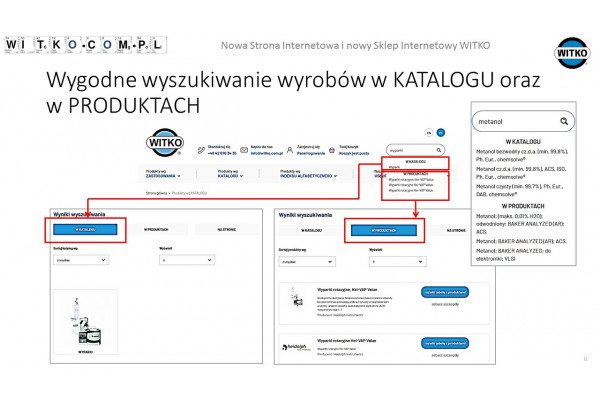Select Metanol cz.d.a. (min. 99,8%) ACS, ISO suggestion
This screenshot has width=600, height=400.
pyautogui.click(x=521, y=173)
